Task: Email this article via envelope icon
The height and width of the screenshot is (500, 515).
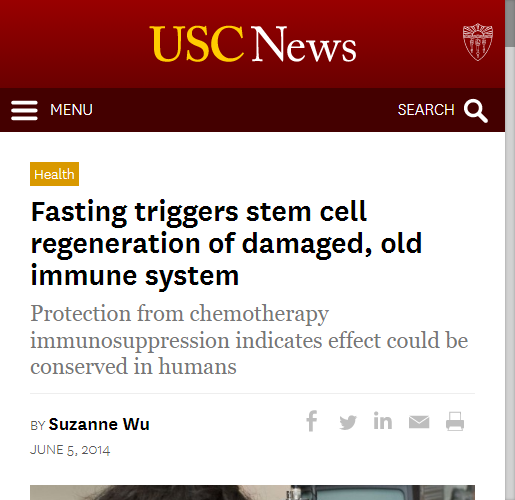Action: tap(419, 422)
